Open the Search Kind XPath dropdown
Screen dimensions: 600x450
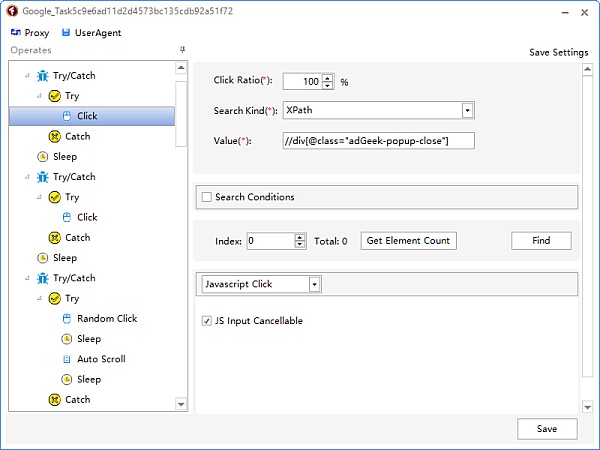(x=467, y=111)
